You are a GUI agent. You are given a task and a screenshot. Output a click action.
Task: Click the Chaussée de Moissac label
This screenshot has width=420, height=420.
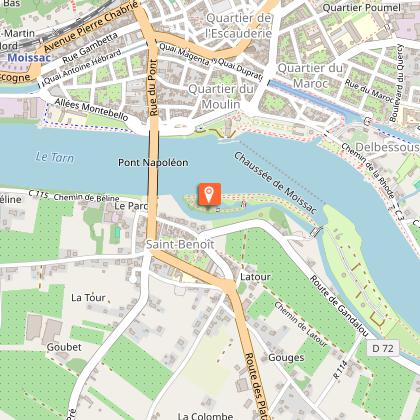275,183
